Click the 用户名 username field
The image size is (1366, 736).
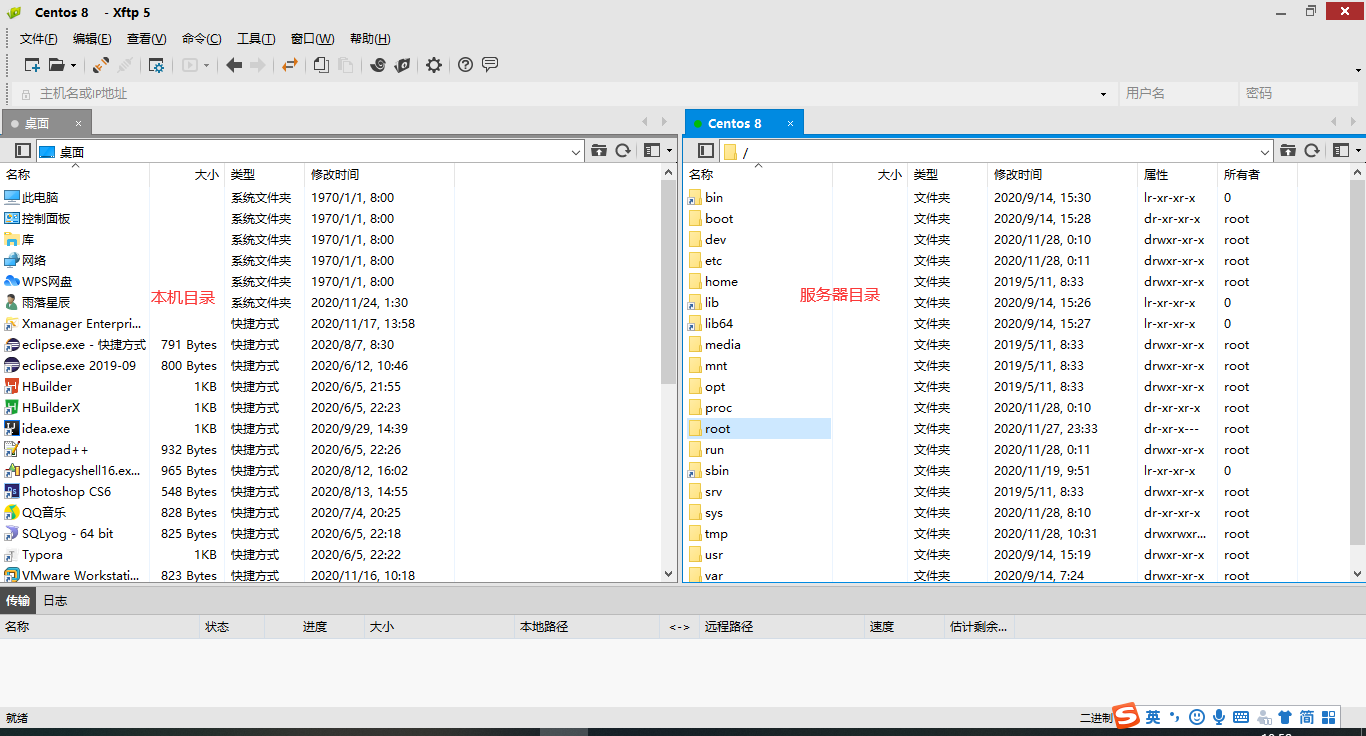(1178, 94)
